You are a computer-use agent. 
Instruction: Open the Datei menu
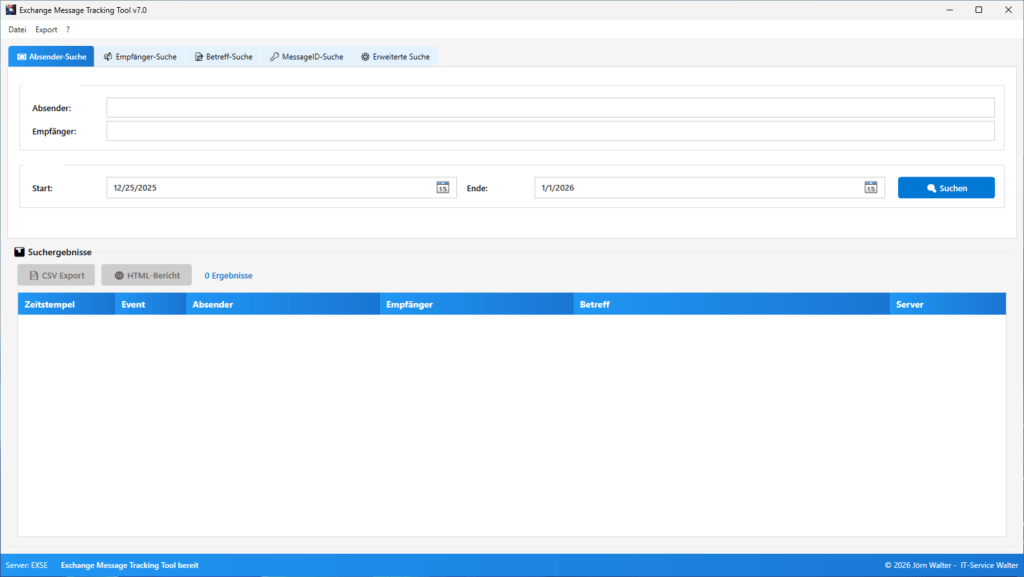pos(16,29)
